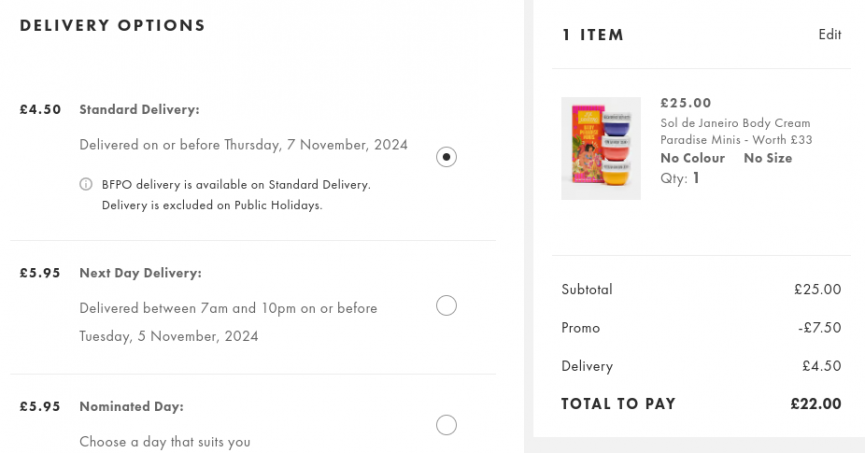Select the Standard Delivery radio button
Viewport: 865px width, 453px height.
(x=446, y=157)
